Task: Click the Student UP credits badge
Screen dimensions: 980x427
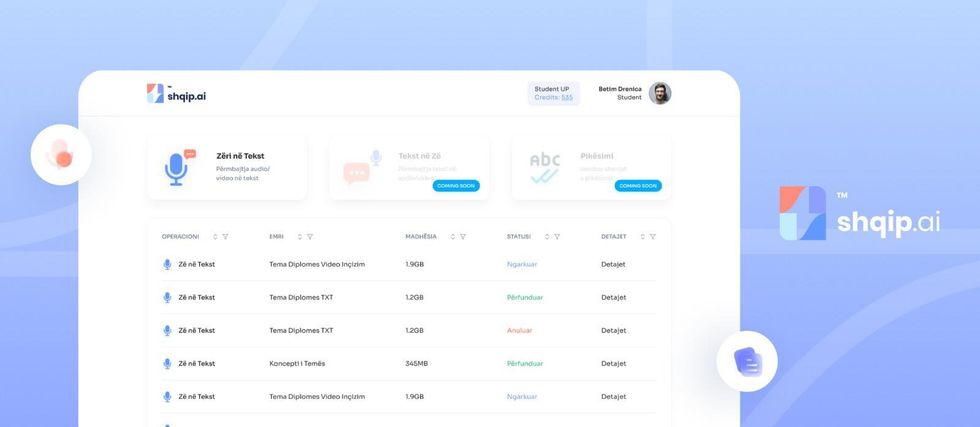Action: tap(553, 93)
